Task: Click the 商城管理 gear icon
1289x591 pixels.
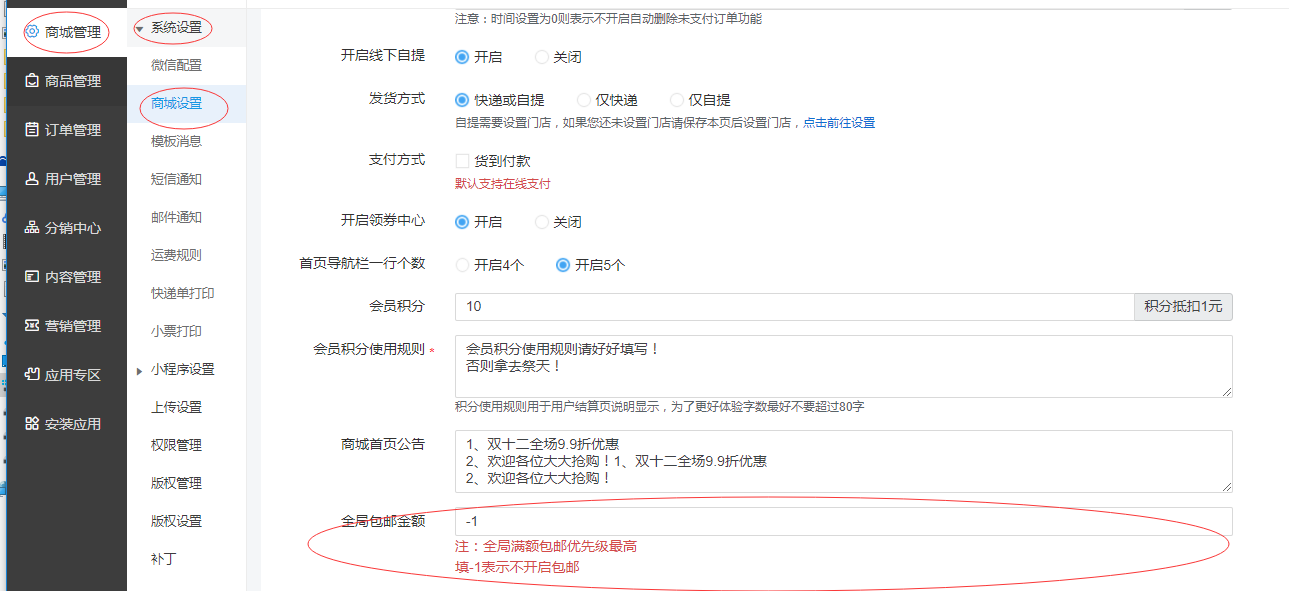Action: (x=31, y=32)
